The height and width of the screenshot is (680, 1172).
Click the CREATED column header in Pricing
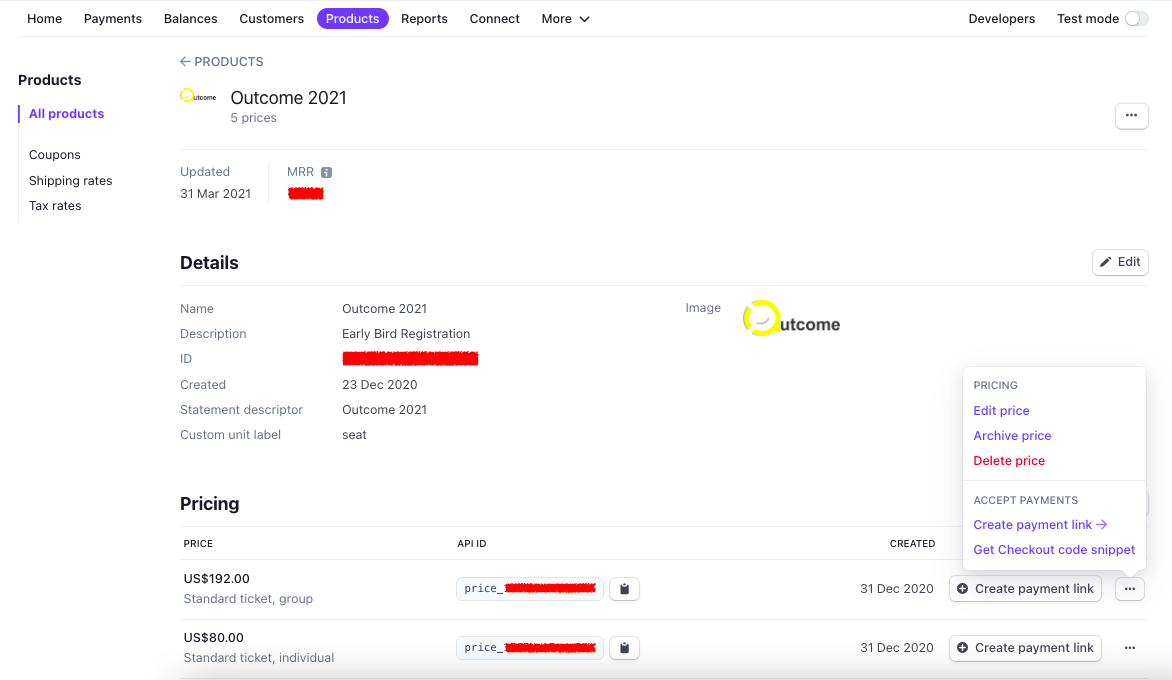coord(912,544)
